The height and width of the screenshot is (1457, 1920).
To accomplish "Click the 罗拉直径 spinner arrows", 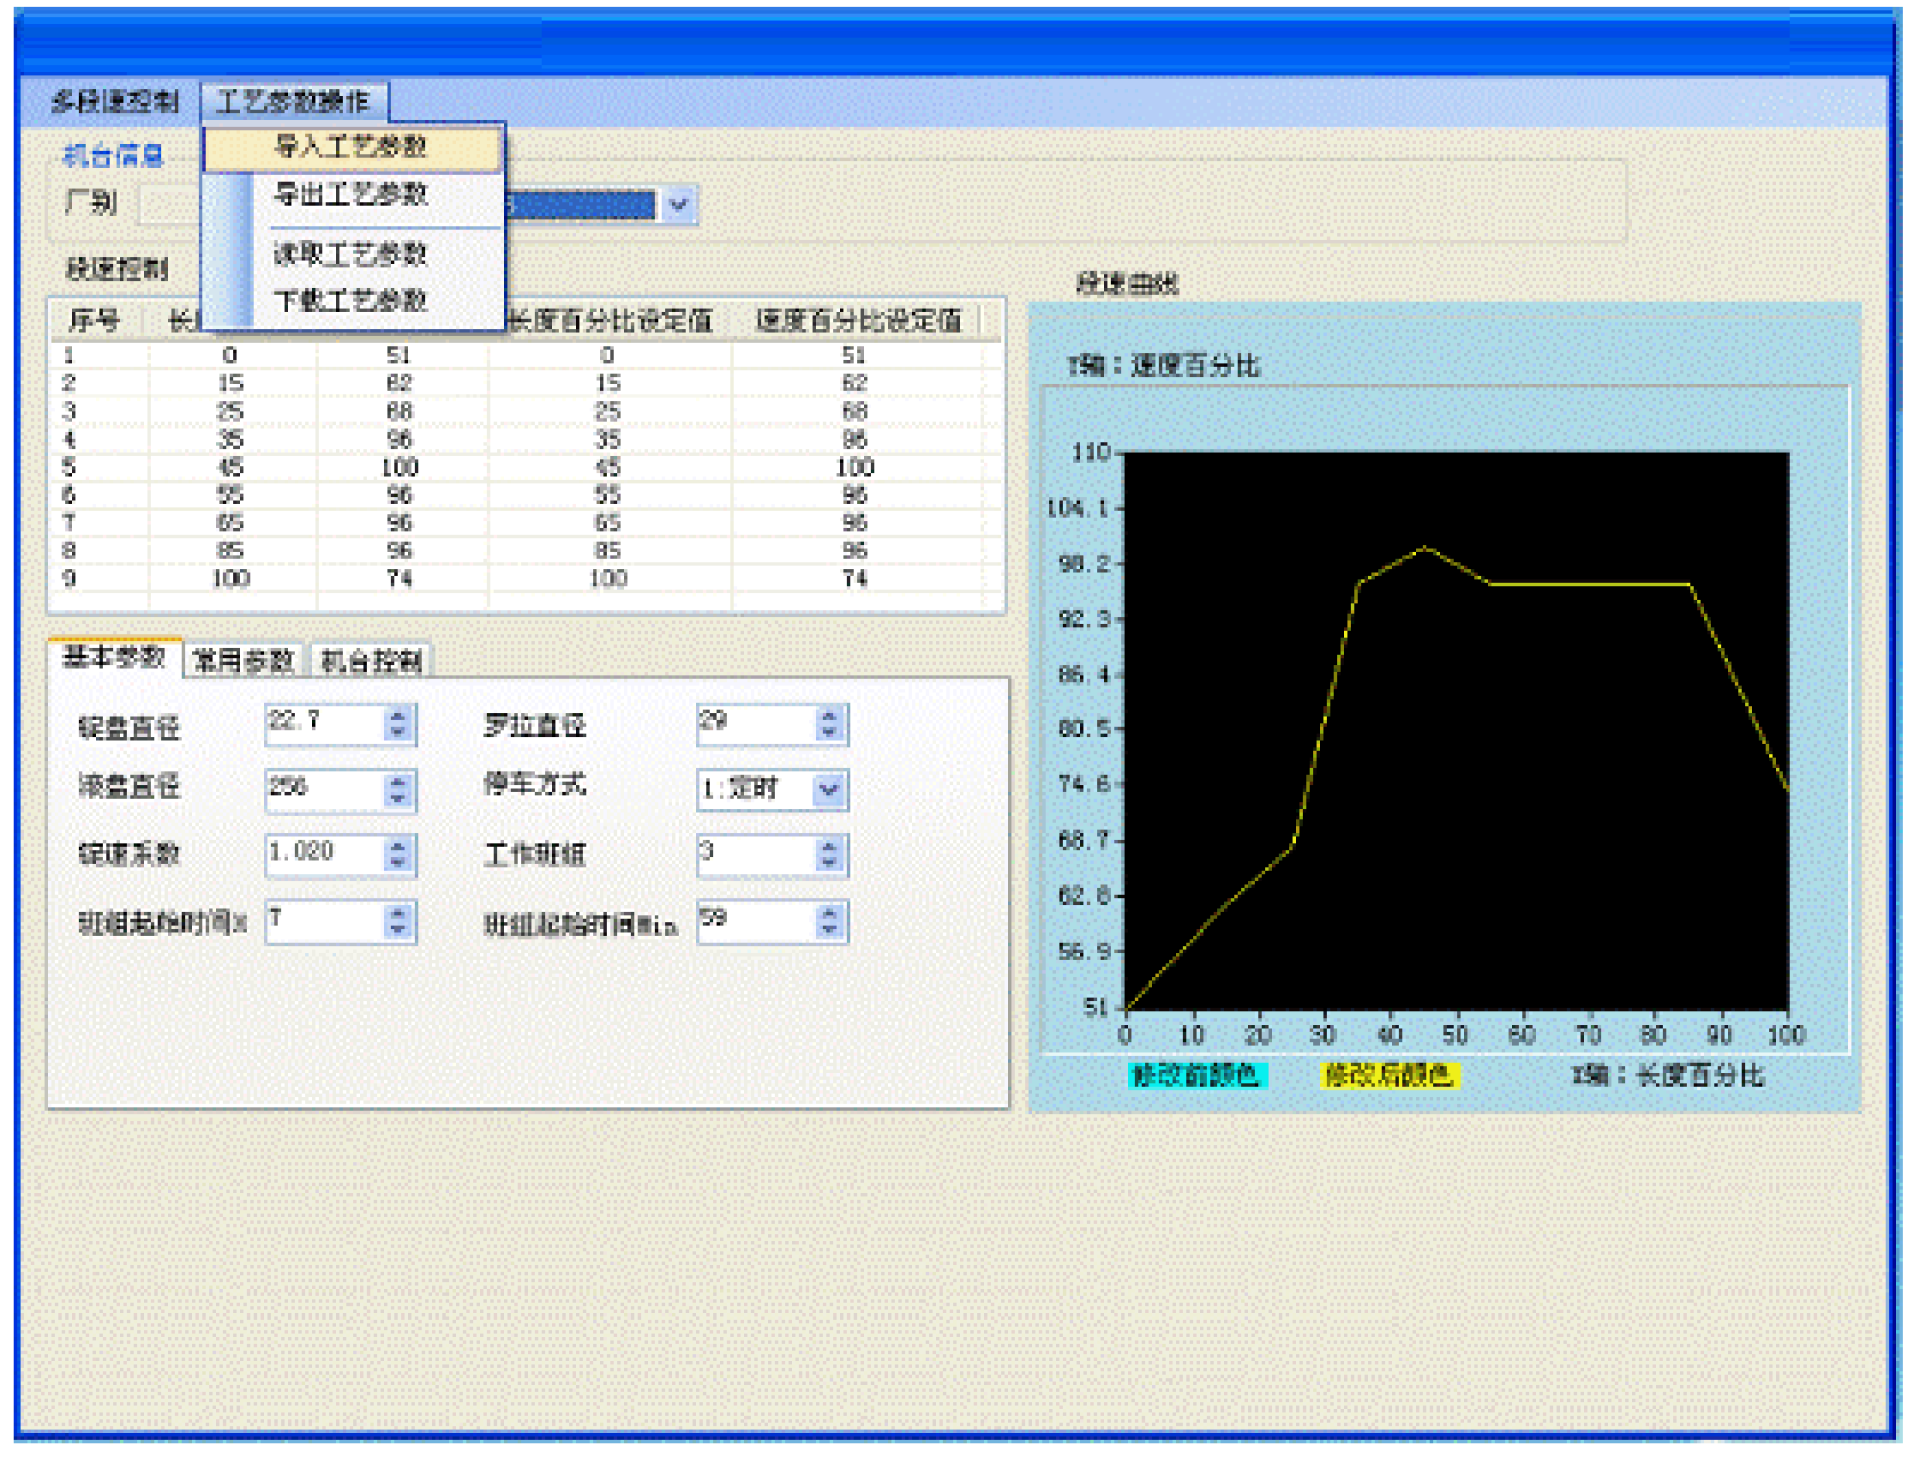I will (829, 724).
